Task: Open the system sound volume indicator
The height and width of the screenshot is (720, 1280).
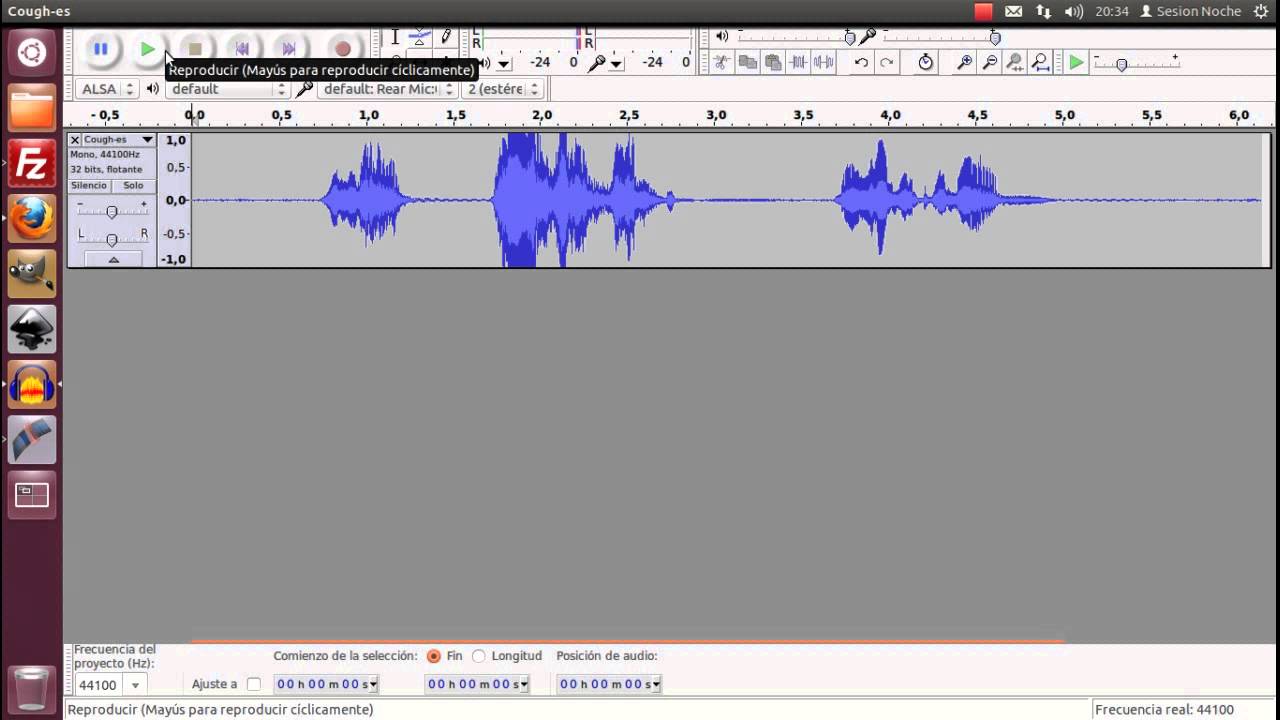Action: (x=1074, y=11)
